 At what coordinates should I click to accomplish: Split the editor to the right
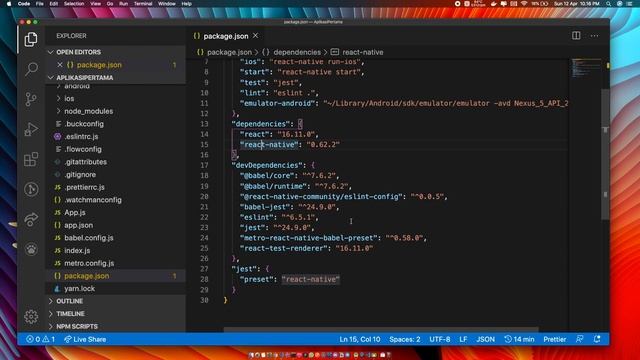point(576,36)
